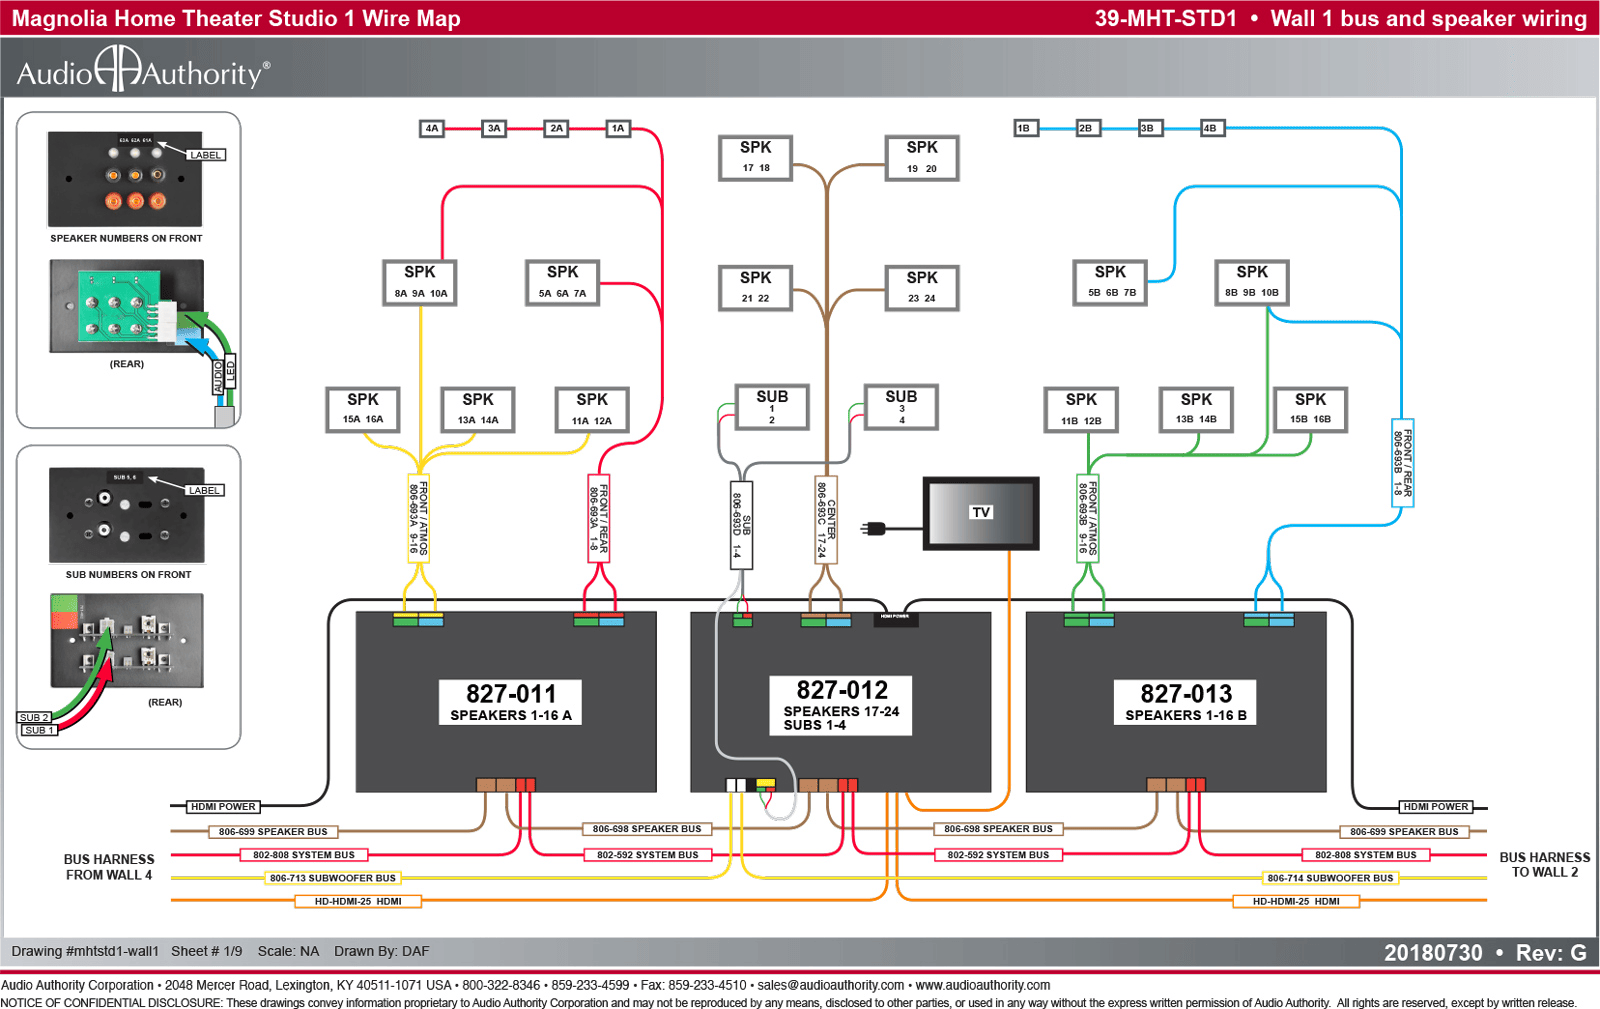Open the sub rear panel photo

(127, 640)
